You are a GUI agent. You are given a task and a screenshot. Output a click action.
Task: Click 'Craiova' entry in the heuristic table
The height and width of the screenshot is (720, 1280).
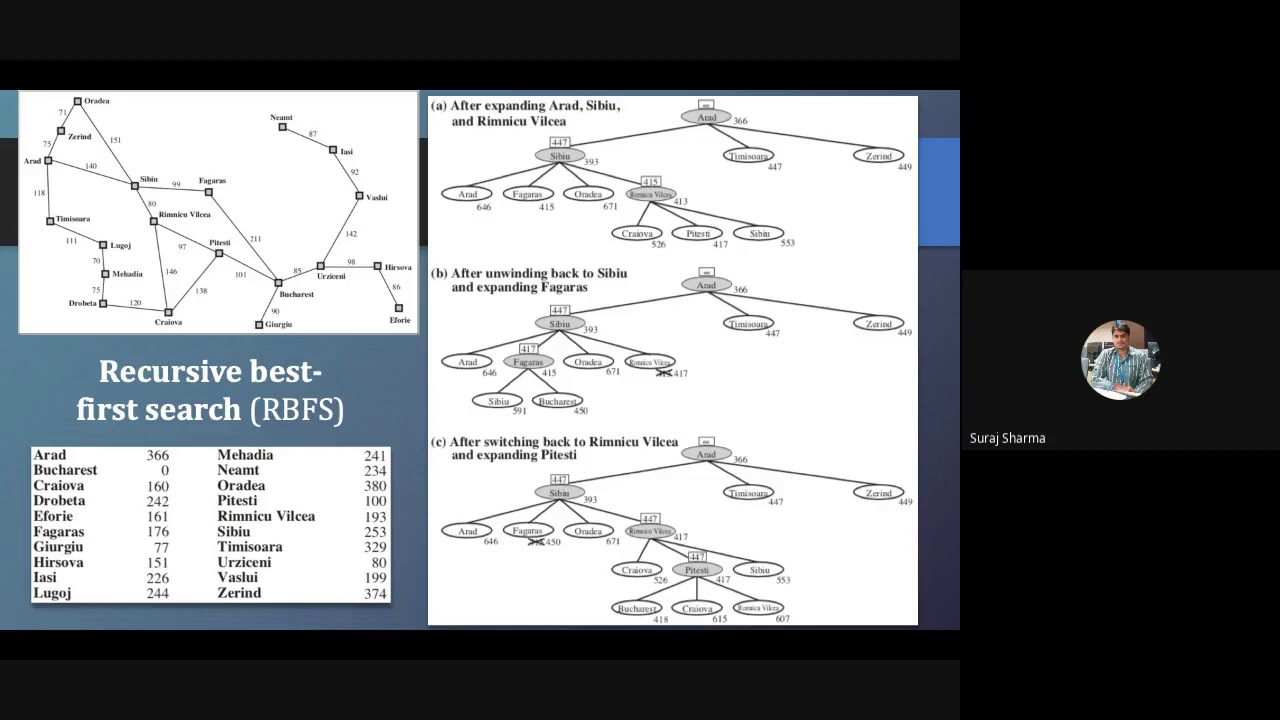click(58, 486)
